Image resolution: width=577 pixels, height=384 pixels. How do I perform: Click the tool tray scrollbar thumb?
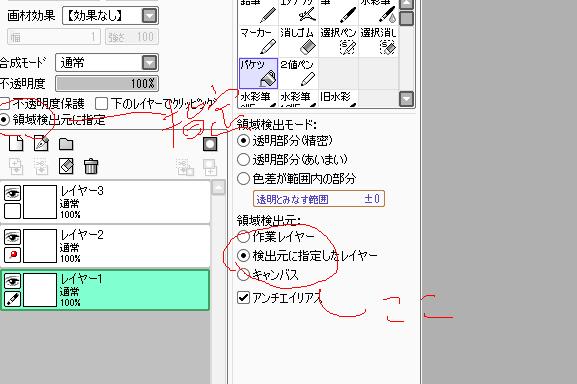tap(407, 18)
